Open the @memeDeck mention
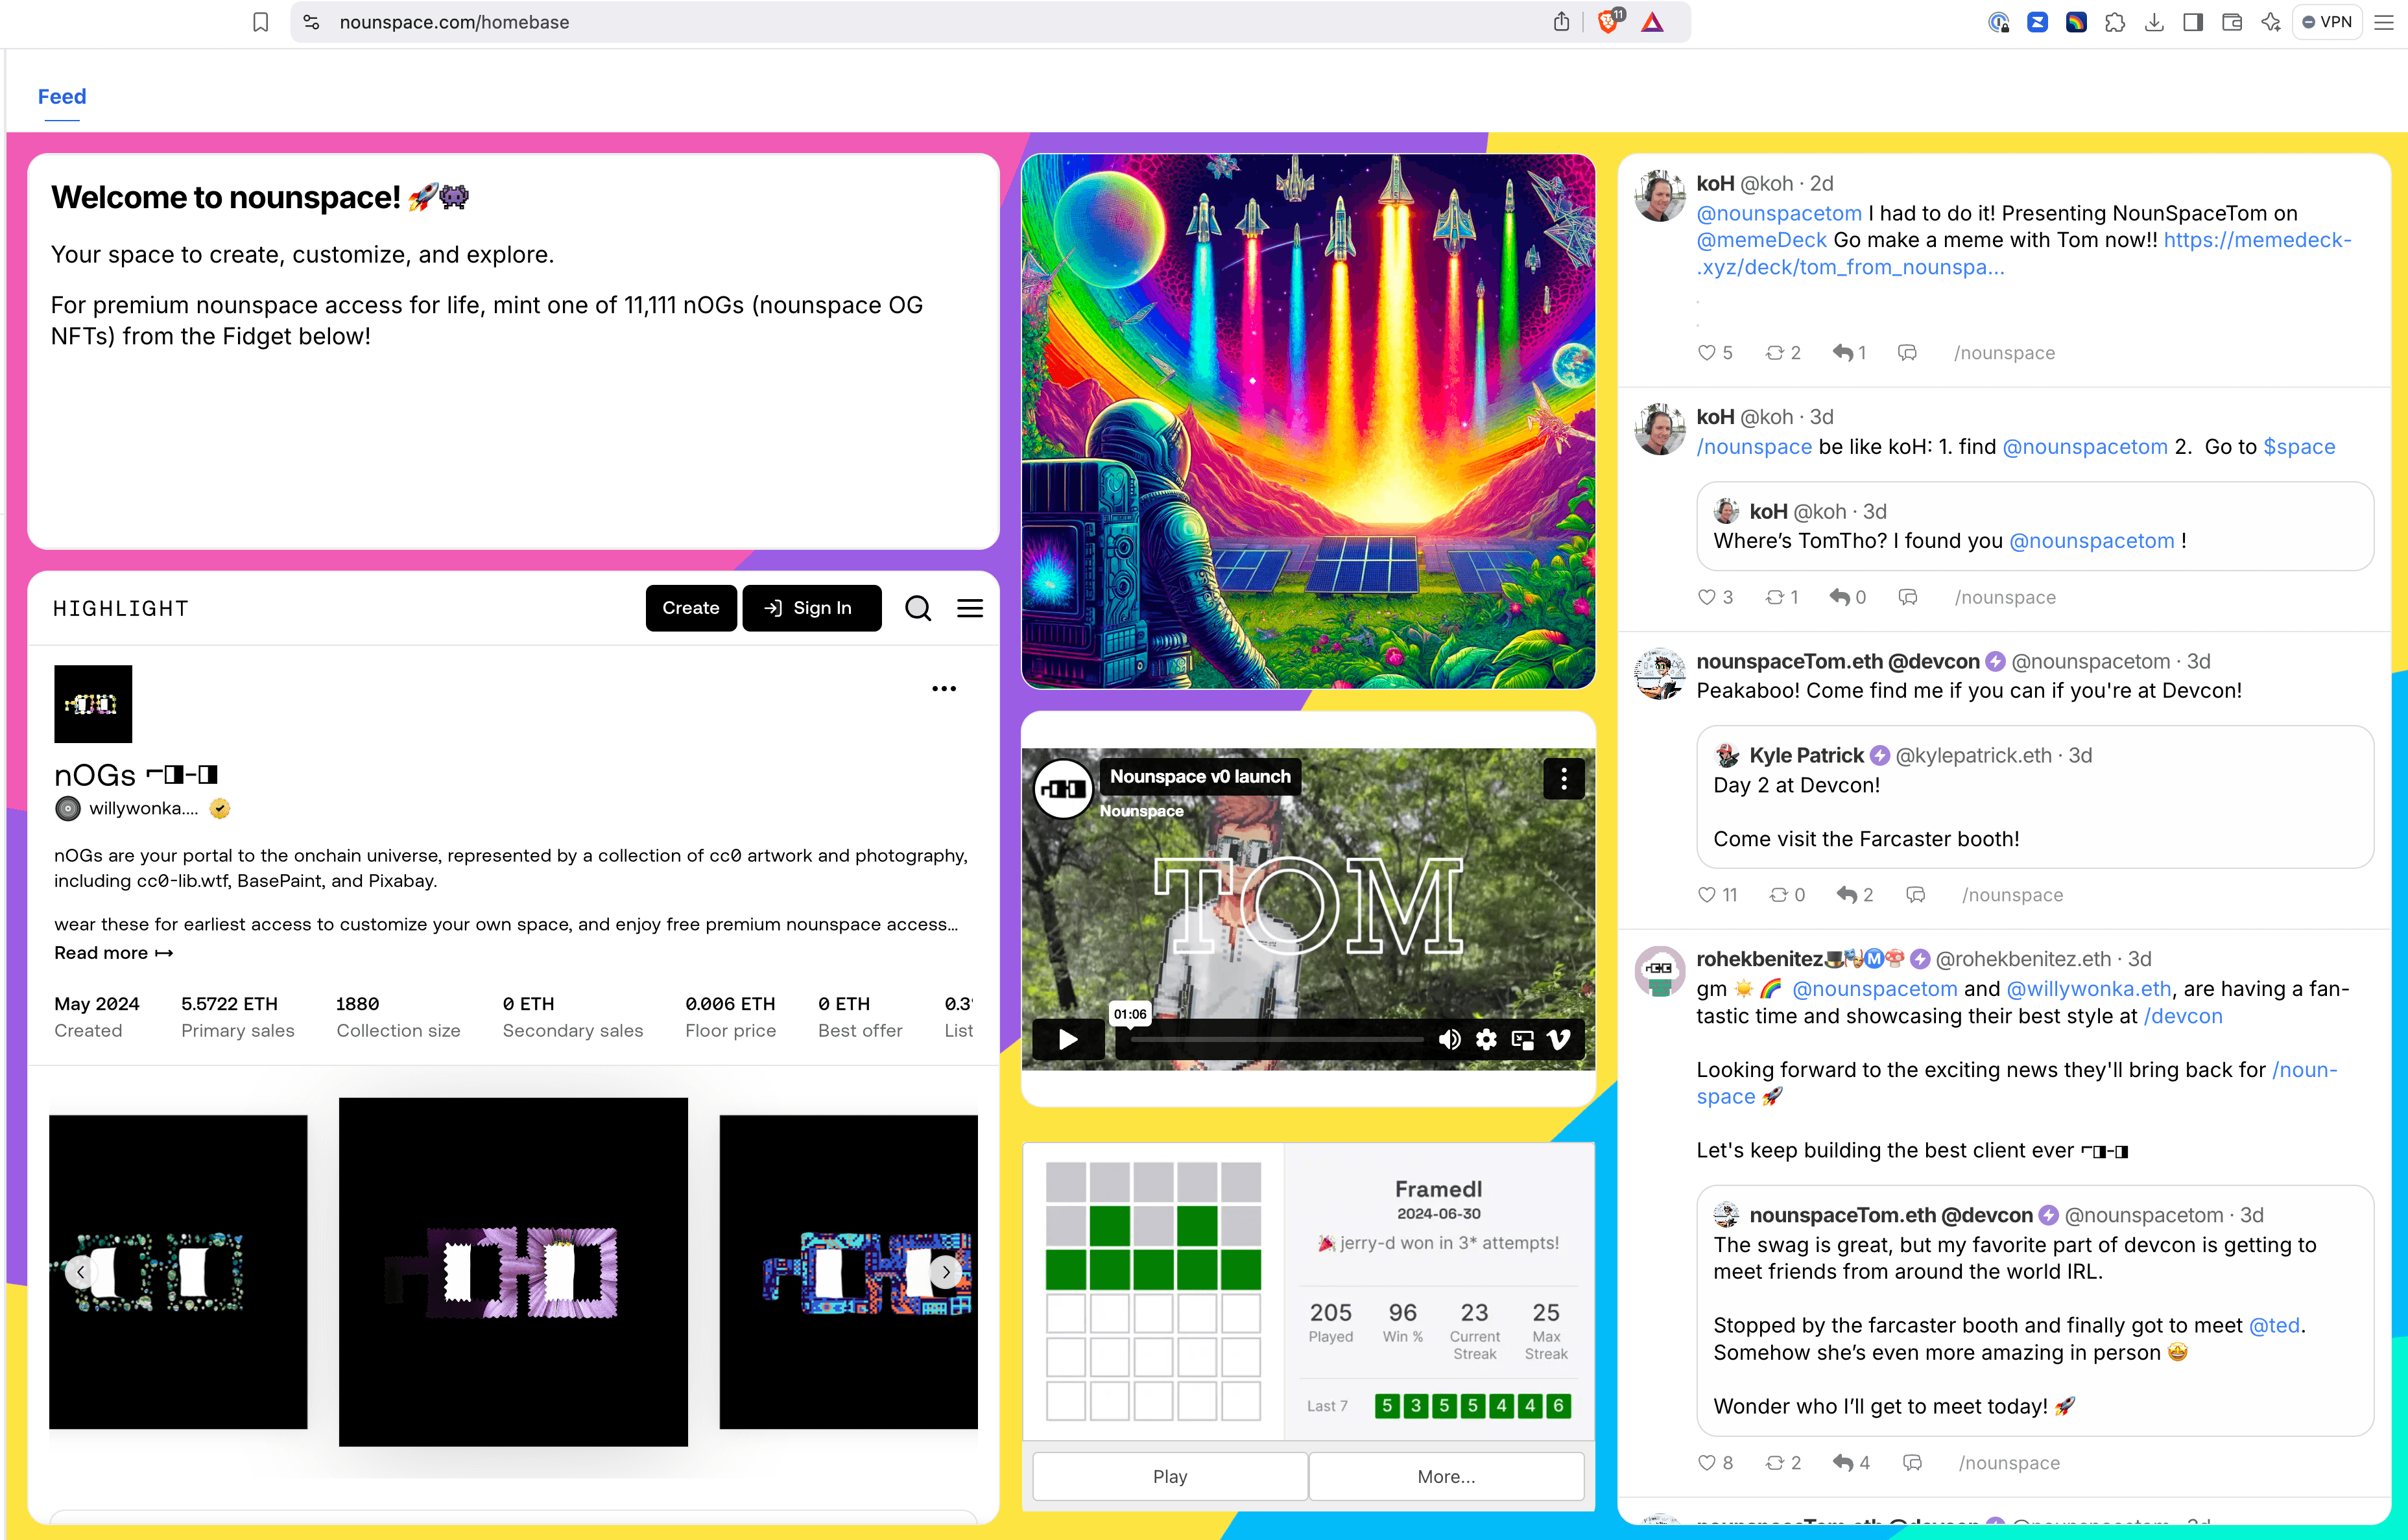This screenshot has height=1540, width=2408. (x=1761, y=240)
